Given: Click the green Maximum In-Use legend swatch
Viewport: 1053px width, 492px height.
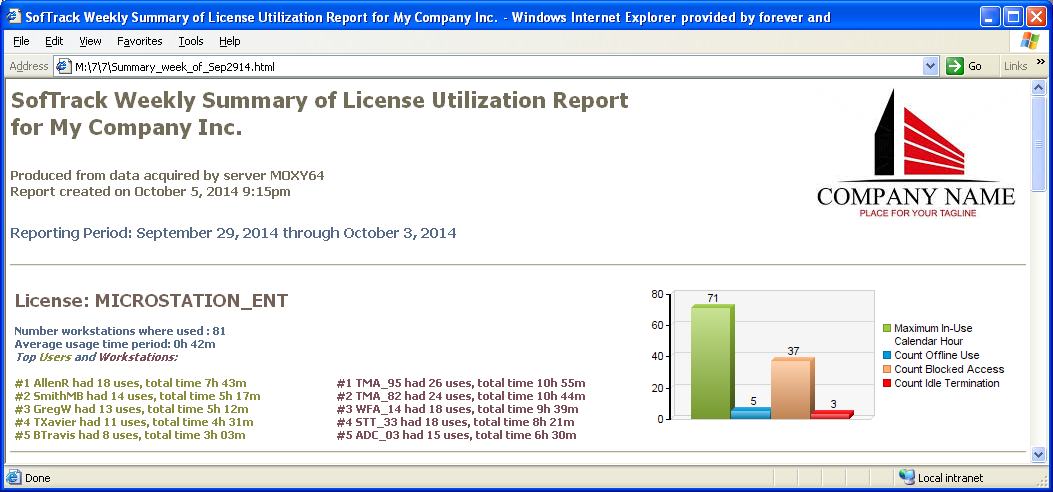Looking at the screenshot, I should coord(886,328).
